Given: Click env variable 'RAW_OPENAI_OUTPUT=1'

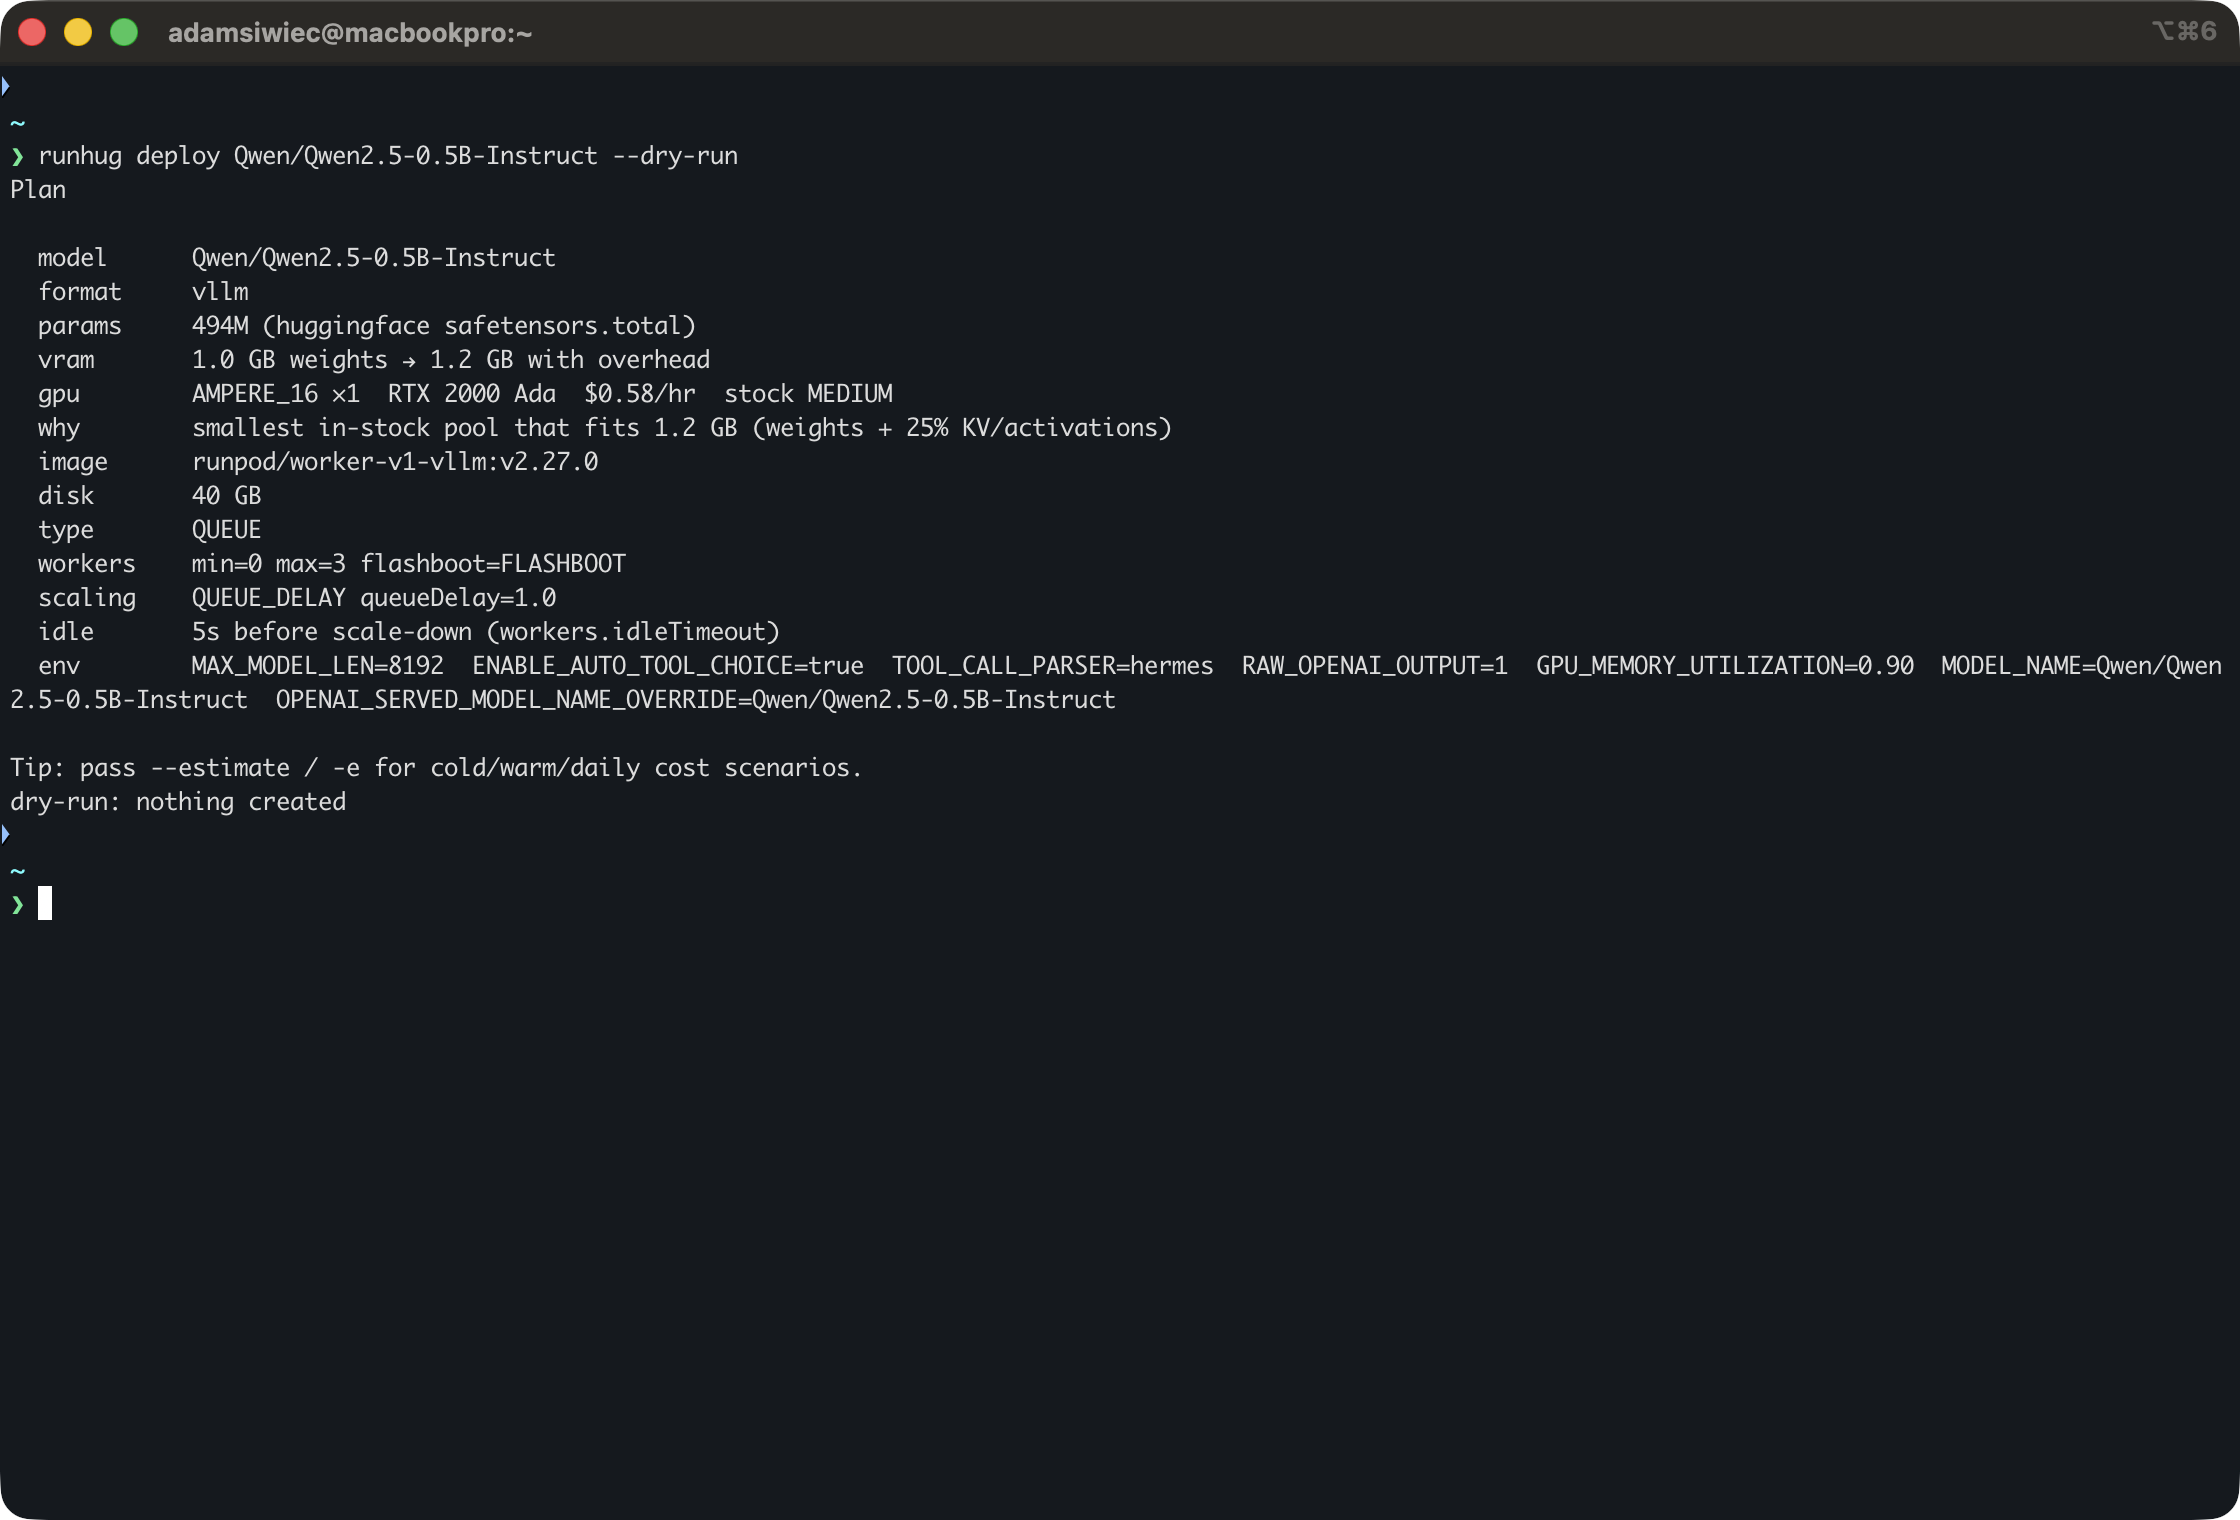Looking at the screenshot, I should (x=1374, y=666).
